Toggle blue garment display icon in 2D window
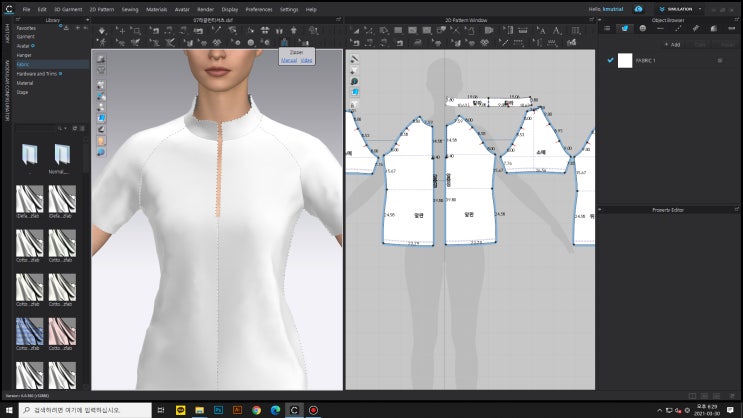 click(354, 93)
